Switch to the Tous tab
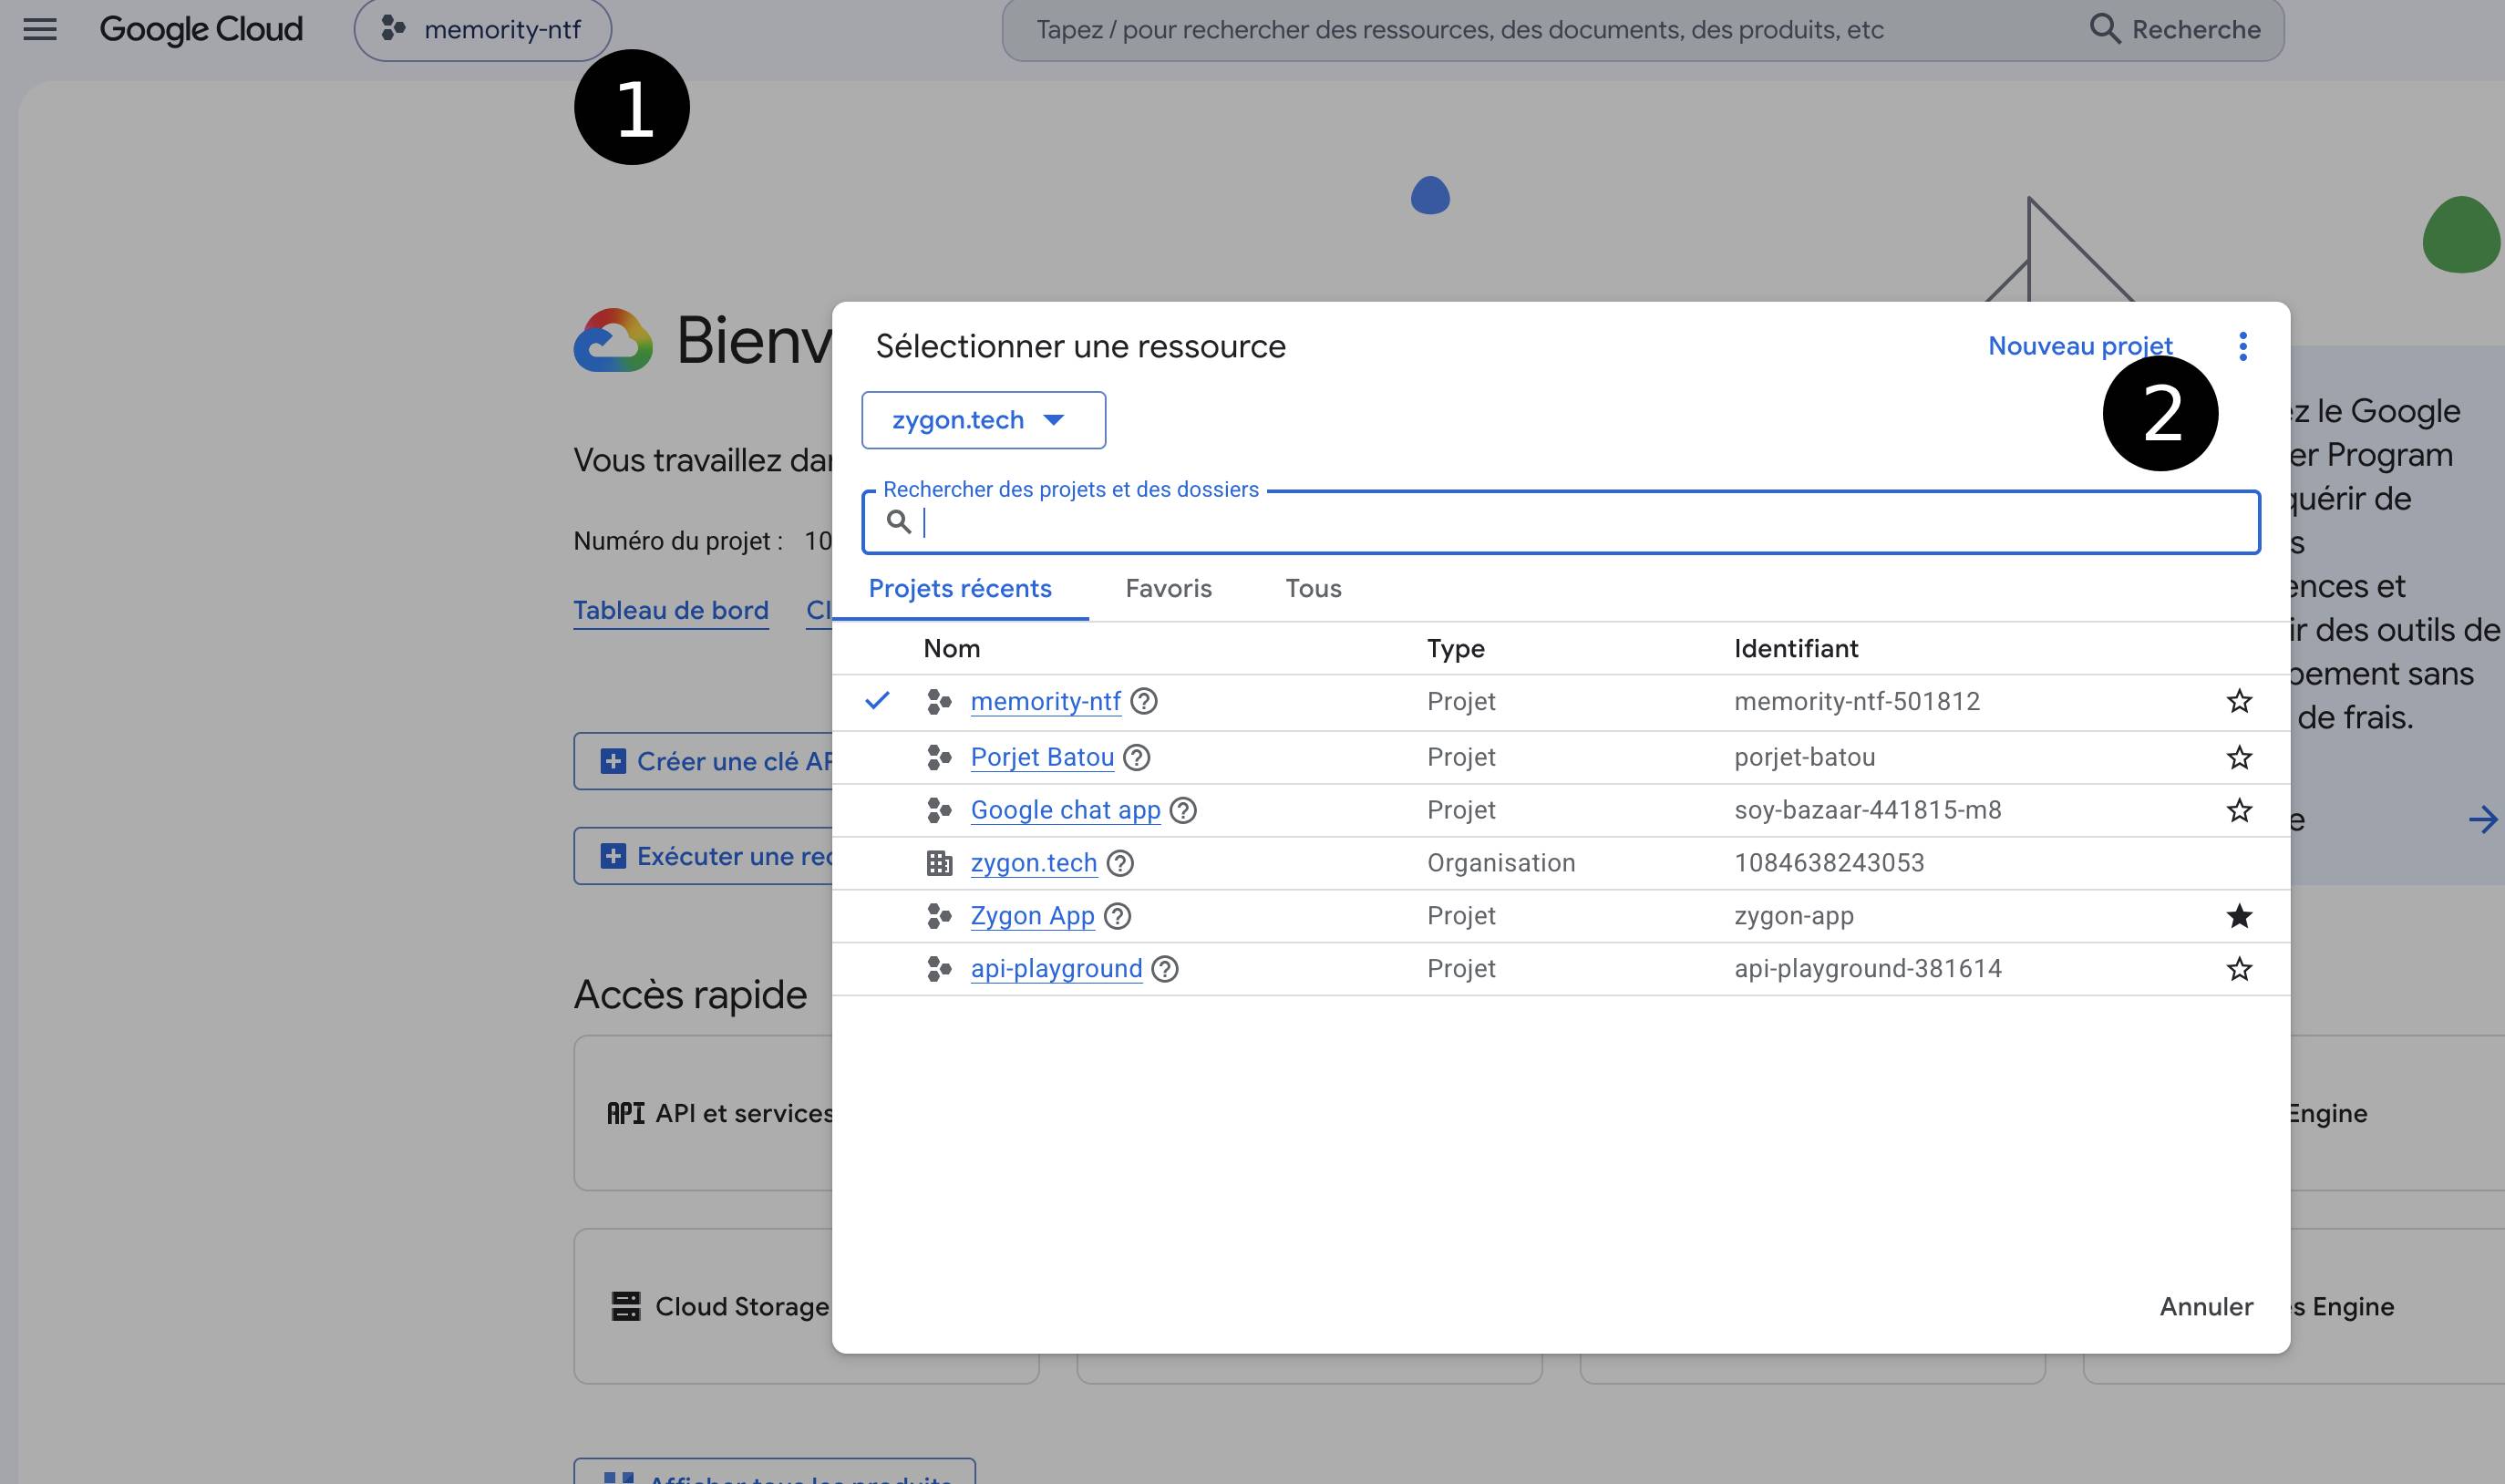This screenshot has height=1484, width=2505. (x=1313, y=588)
